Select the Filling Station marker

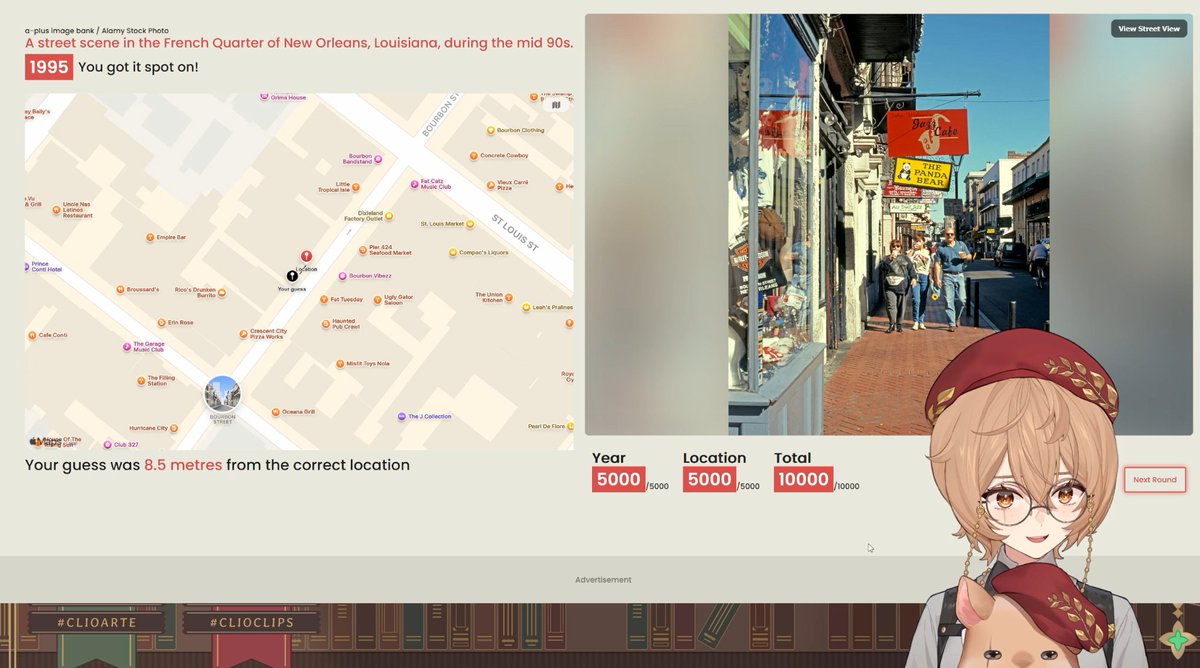[140, 380]
